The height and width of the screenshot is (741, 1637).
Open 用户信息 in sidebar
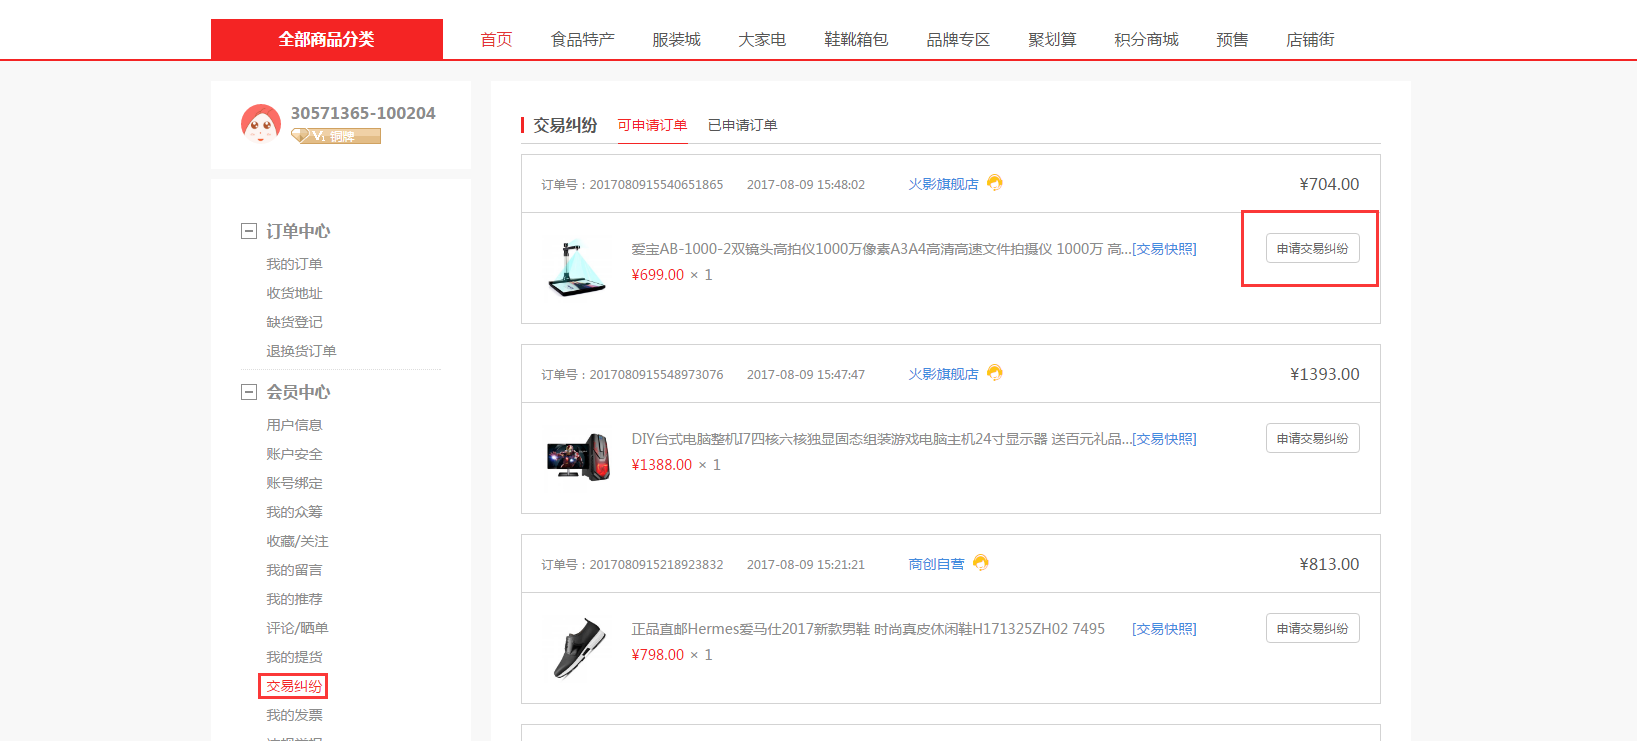[x=294, y=425]
